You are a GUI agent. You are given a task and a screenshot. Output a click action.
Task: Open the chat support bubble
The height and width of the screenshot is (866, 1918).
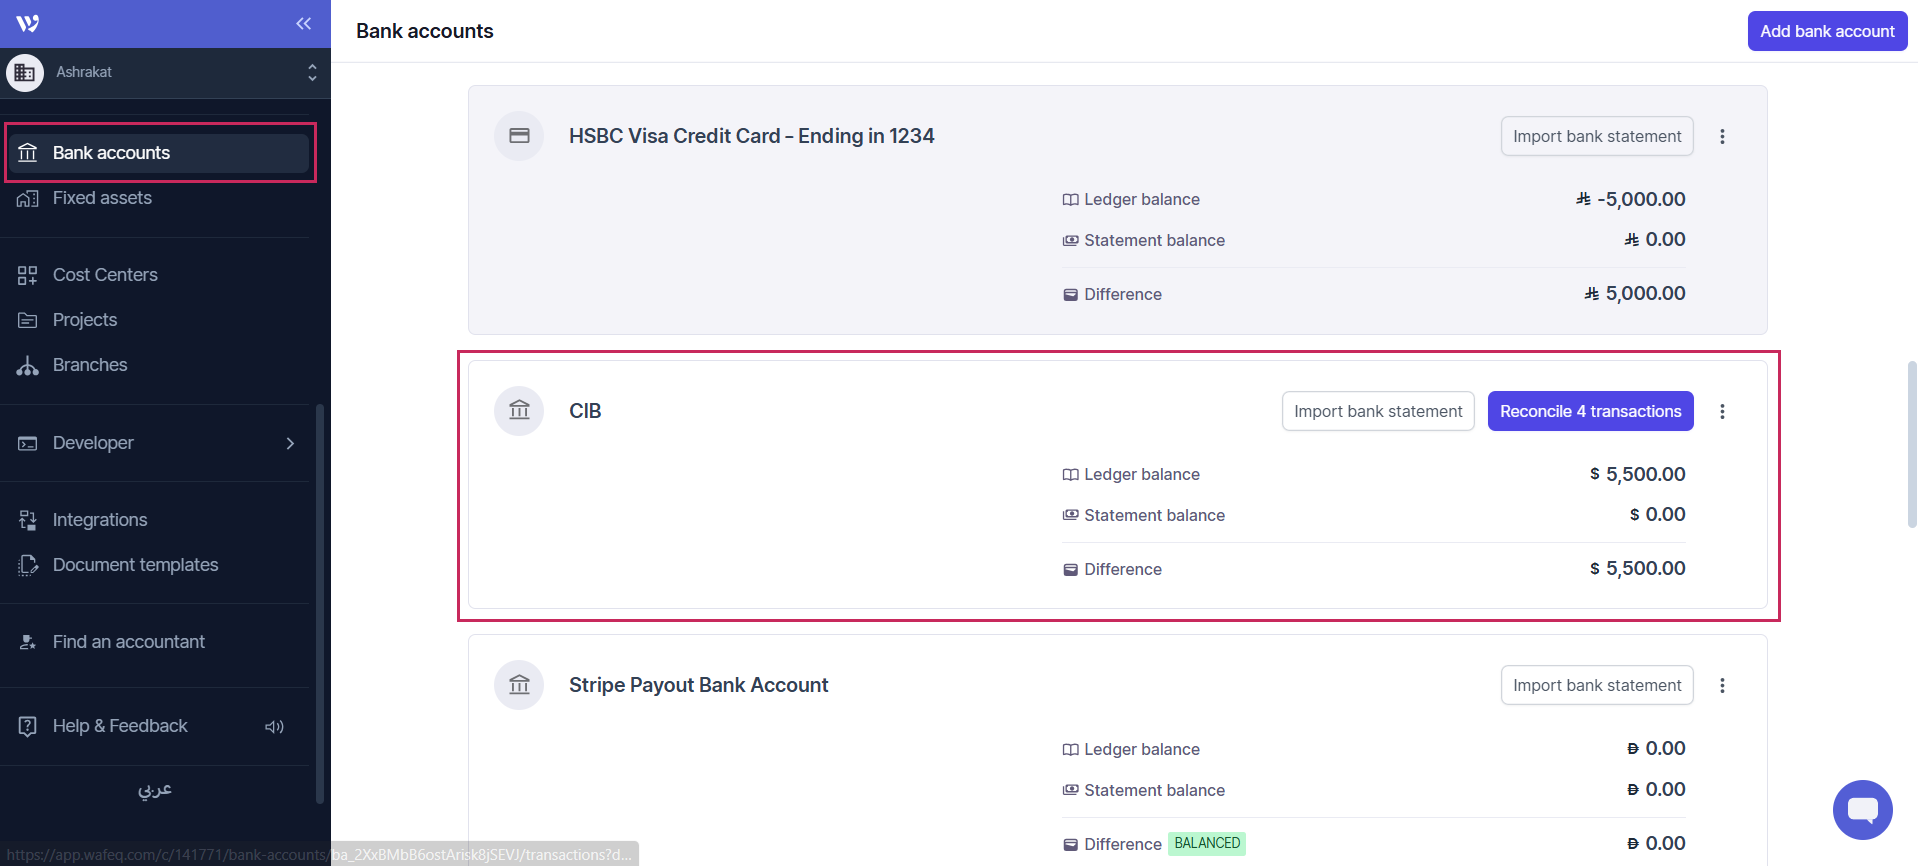[x=1862, y=810]
